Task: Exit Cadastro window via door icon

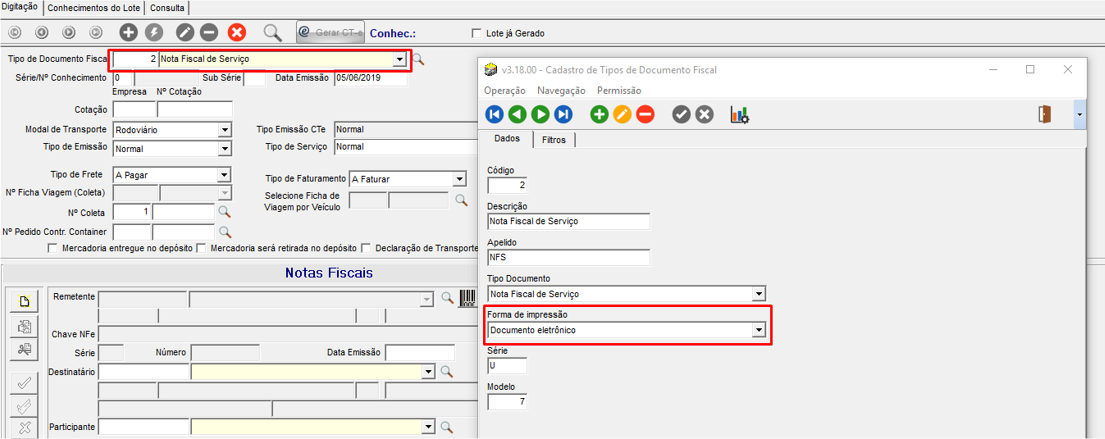Action: pos(1044,114)
